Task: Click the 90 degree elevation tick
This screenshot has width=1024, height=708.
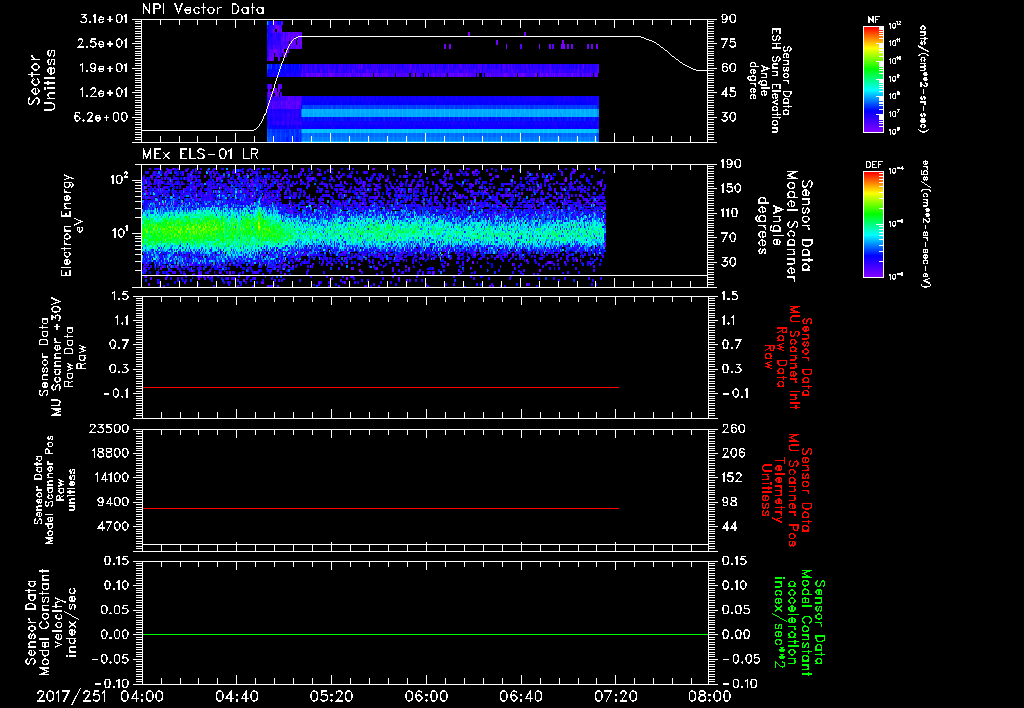Action: click(729, 19)
